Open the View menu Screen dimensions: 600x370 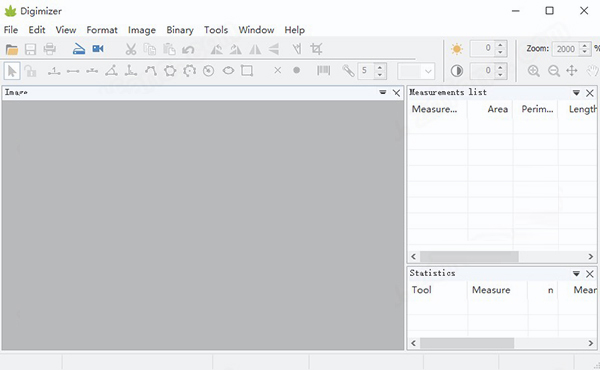point(66,30)
